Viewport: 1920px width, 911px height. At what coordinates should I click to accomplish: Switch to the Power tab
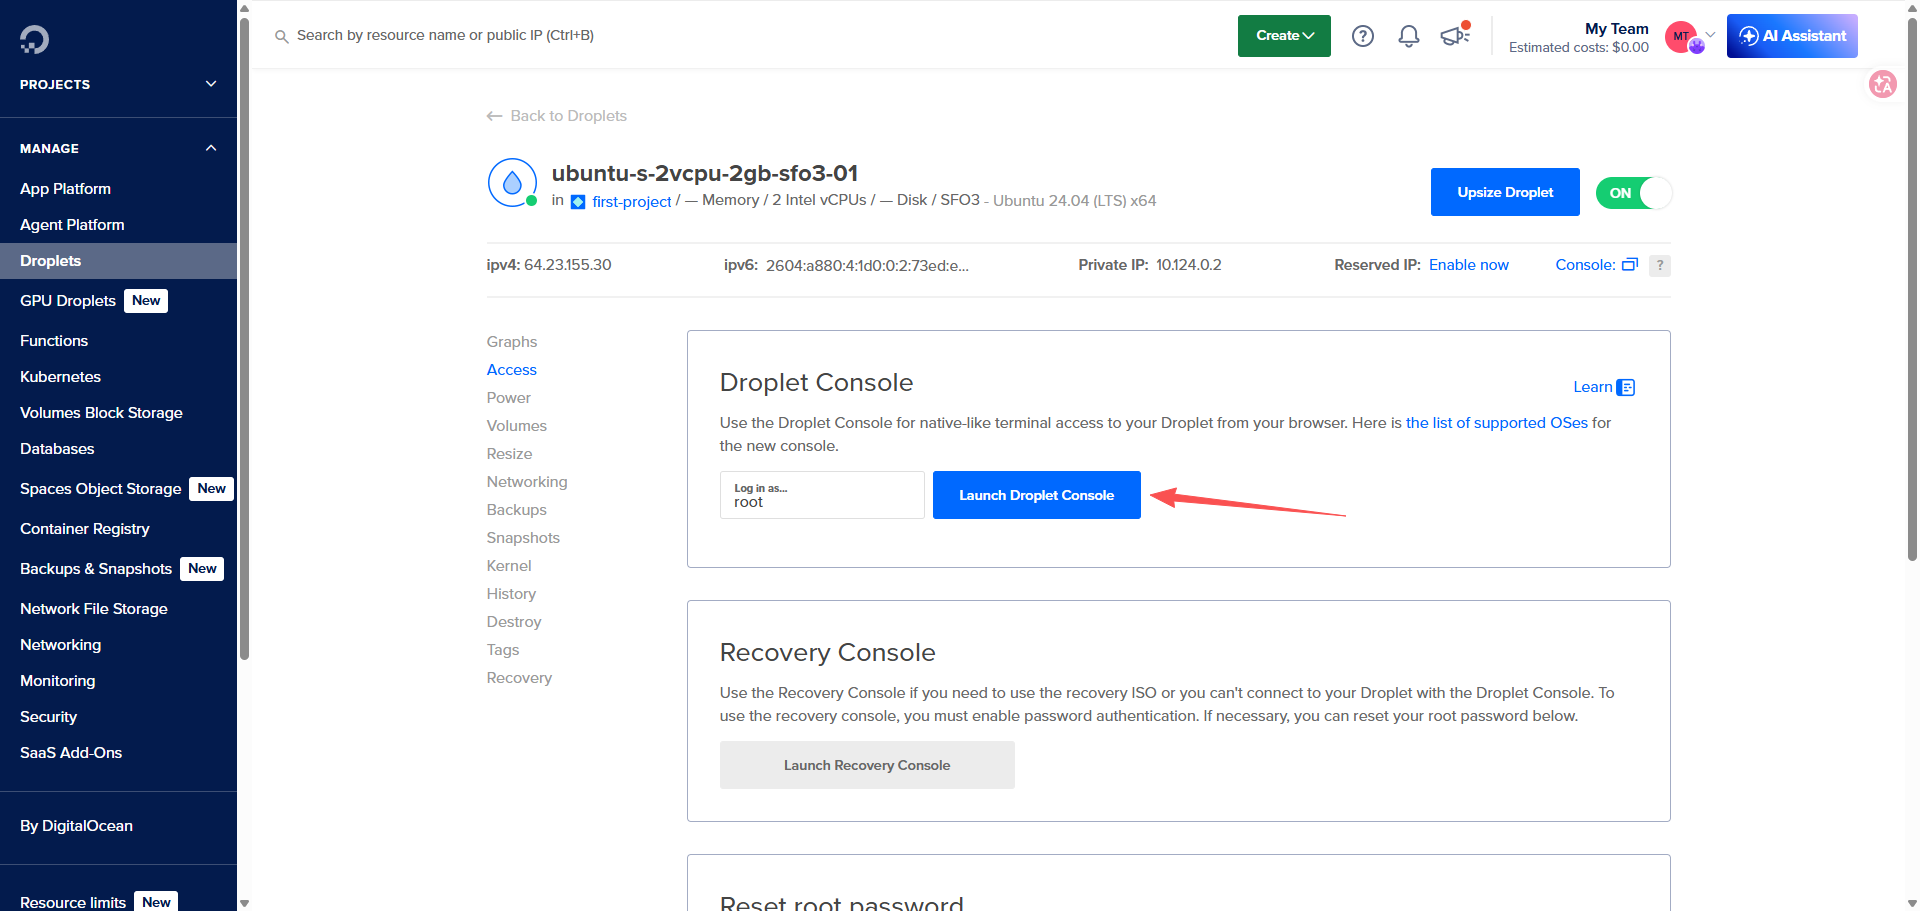pyautogui.click(x=509, y=398)
